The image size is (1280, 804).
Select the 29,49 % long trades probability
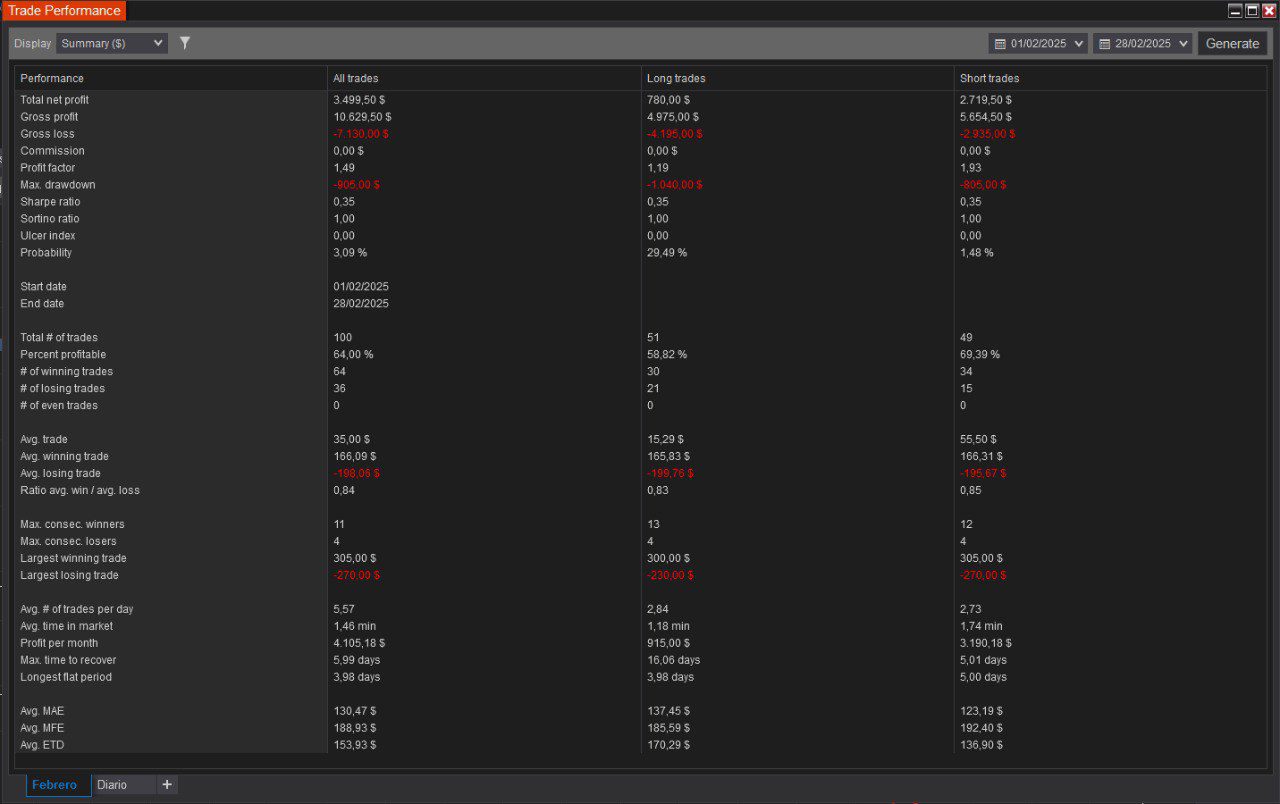[667, 253]
